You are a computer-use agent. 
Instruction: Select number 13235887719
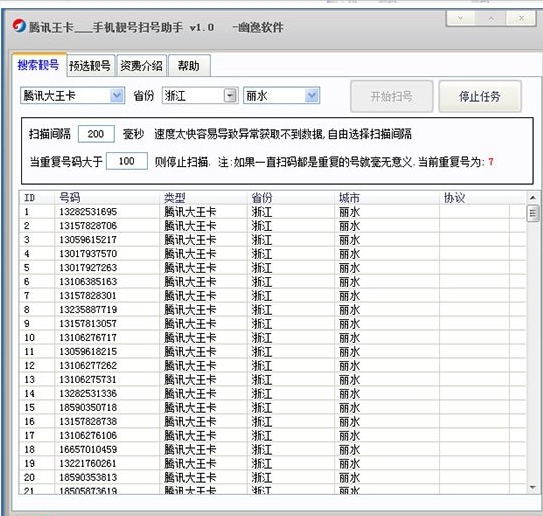pyautogui.click(x=88, y=310)
